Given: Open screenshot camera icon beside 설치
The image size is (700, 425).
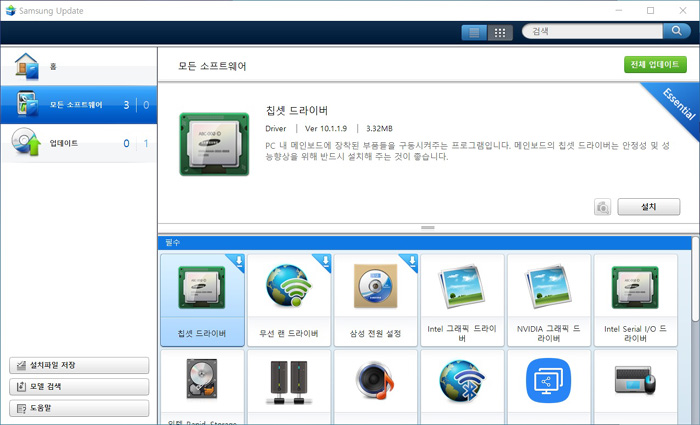Looking at the screenshot, I should (x=602, y=207).
